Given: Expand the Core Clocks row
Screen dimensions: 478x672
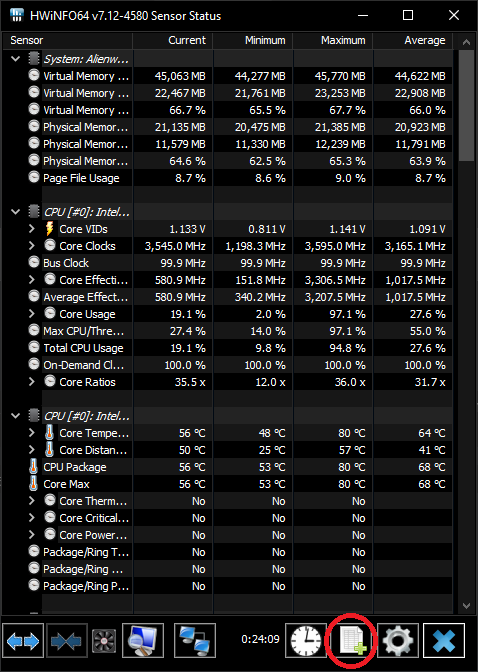Looking at the screenshot, I should [32, 246].
